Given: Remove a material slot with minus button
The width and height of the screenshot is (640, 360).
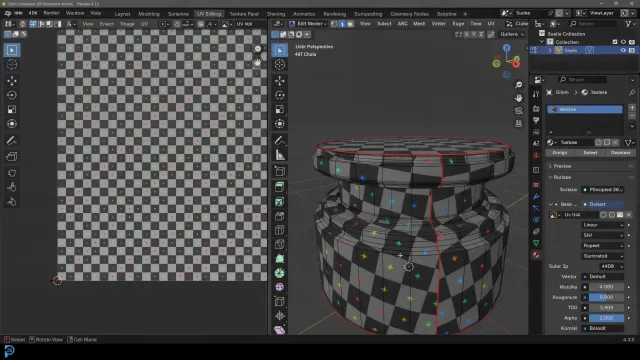Looking at the screenshot, I should 632,116.
